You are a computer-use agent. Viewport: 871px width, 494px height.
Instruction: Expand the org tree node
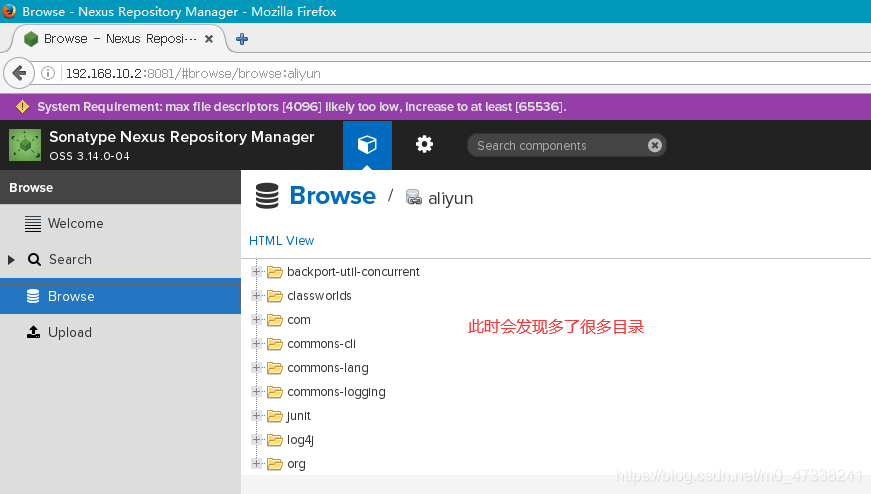(x=257, y=463)
